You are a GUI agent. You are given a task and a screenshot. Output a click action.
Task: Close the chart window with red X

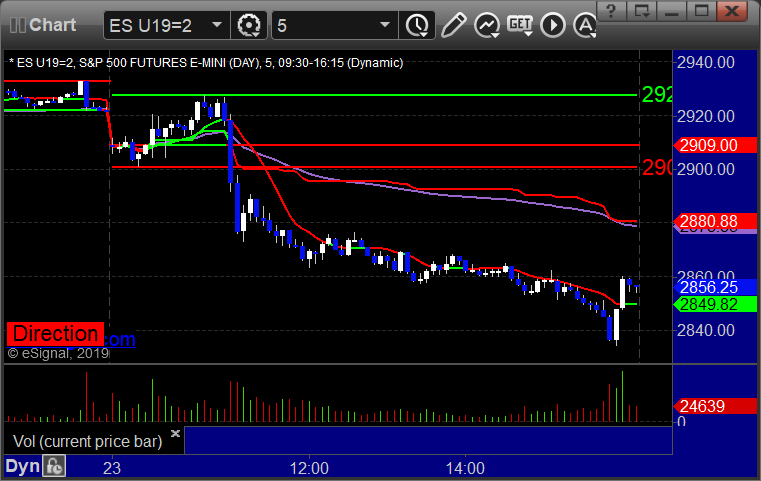[732, 11]
